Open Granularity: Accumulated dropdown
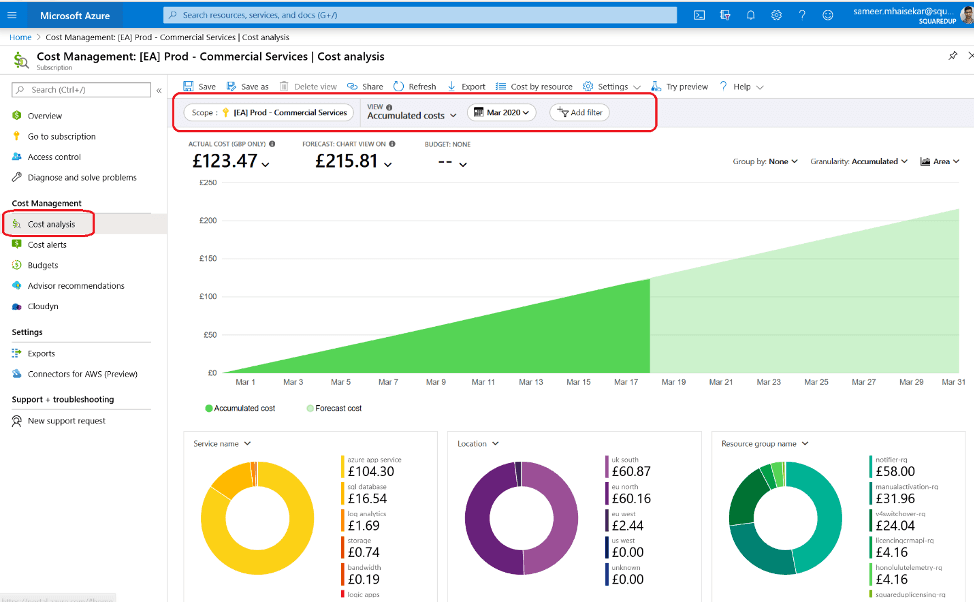Image resolution: width=974 pixels, height=602 pixels. click(x=859, y=162)
